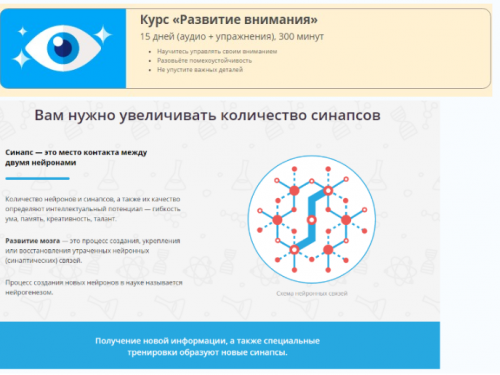The image size is (500, 375).
Task: Click the large sparkle star right of the eye
Action: click(103, 35)
